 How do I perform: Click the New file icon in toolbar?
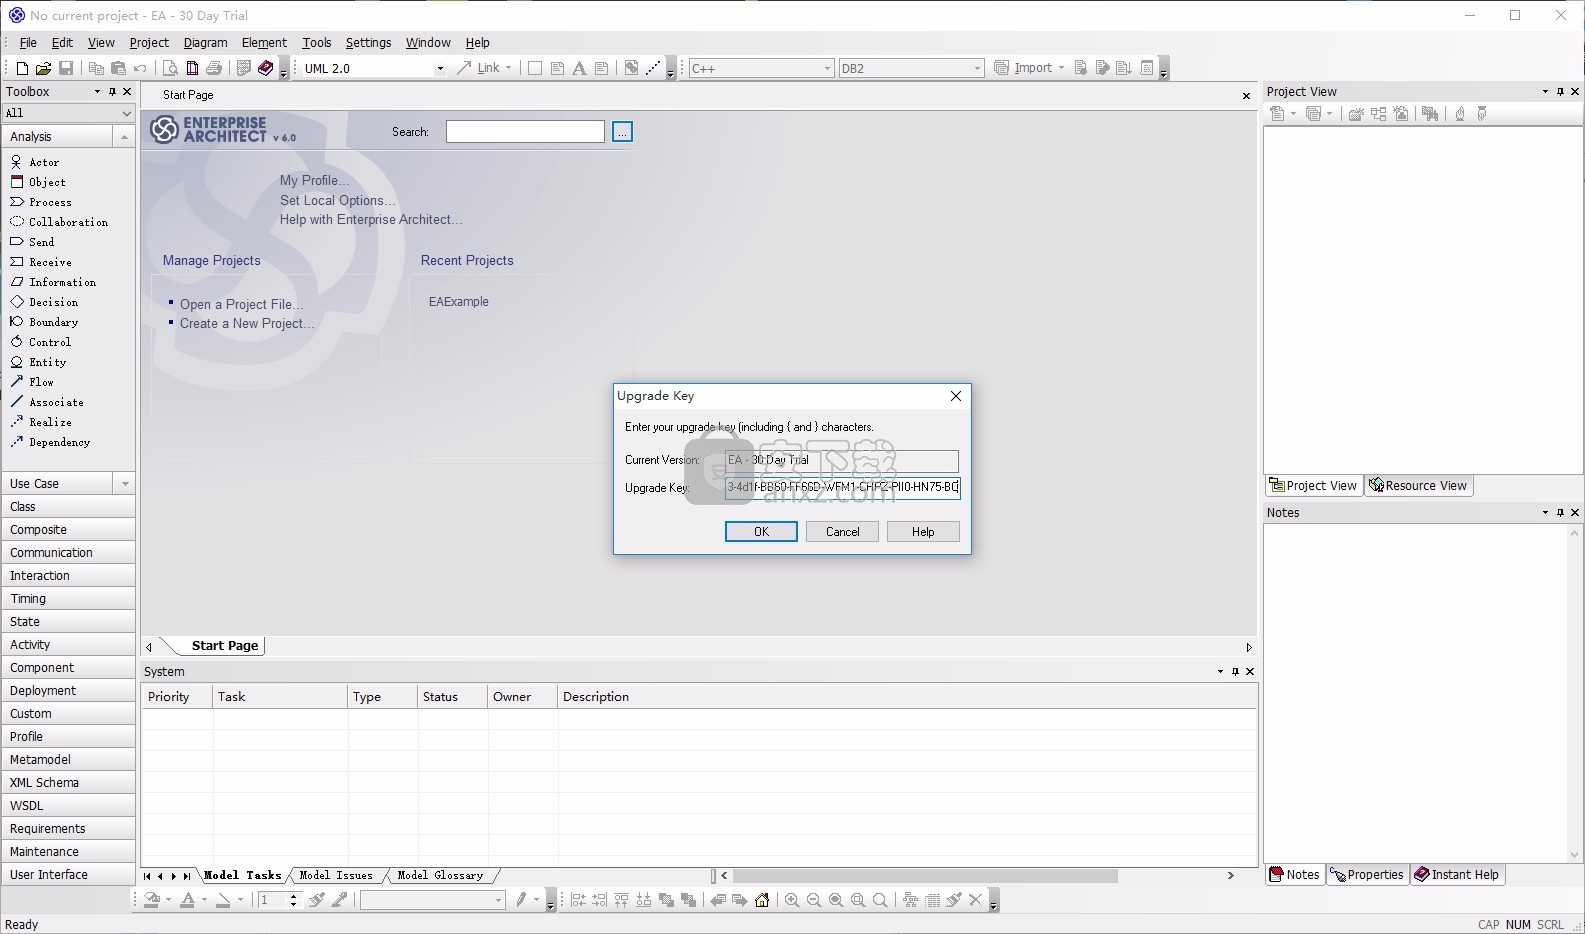point(22,68)
